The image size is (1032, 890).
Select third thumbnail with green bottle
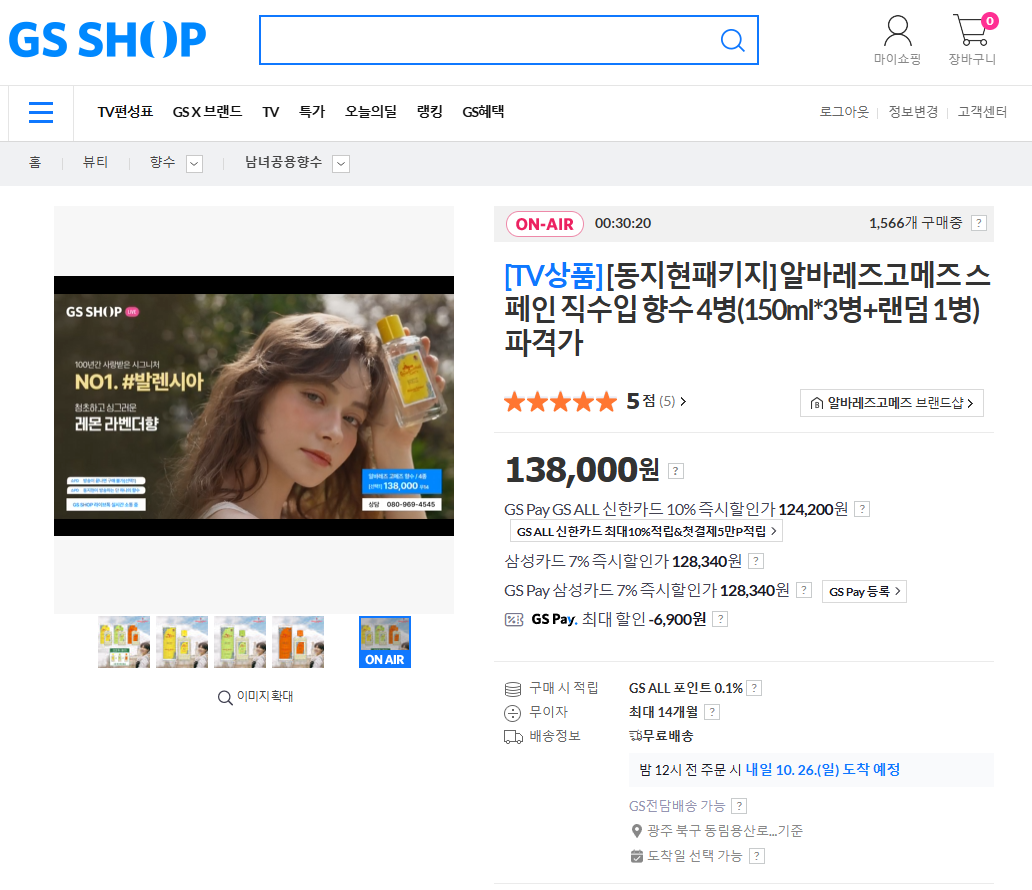tap(240, 642)
